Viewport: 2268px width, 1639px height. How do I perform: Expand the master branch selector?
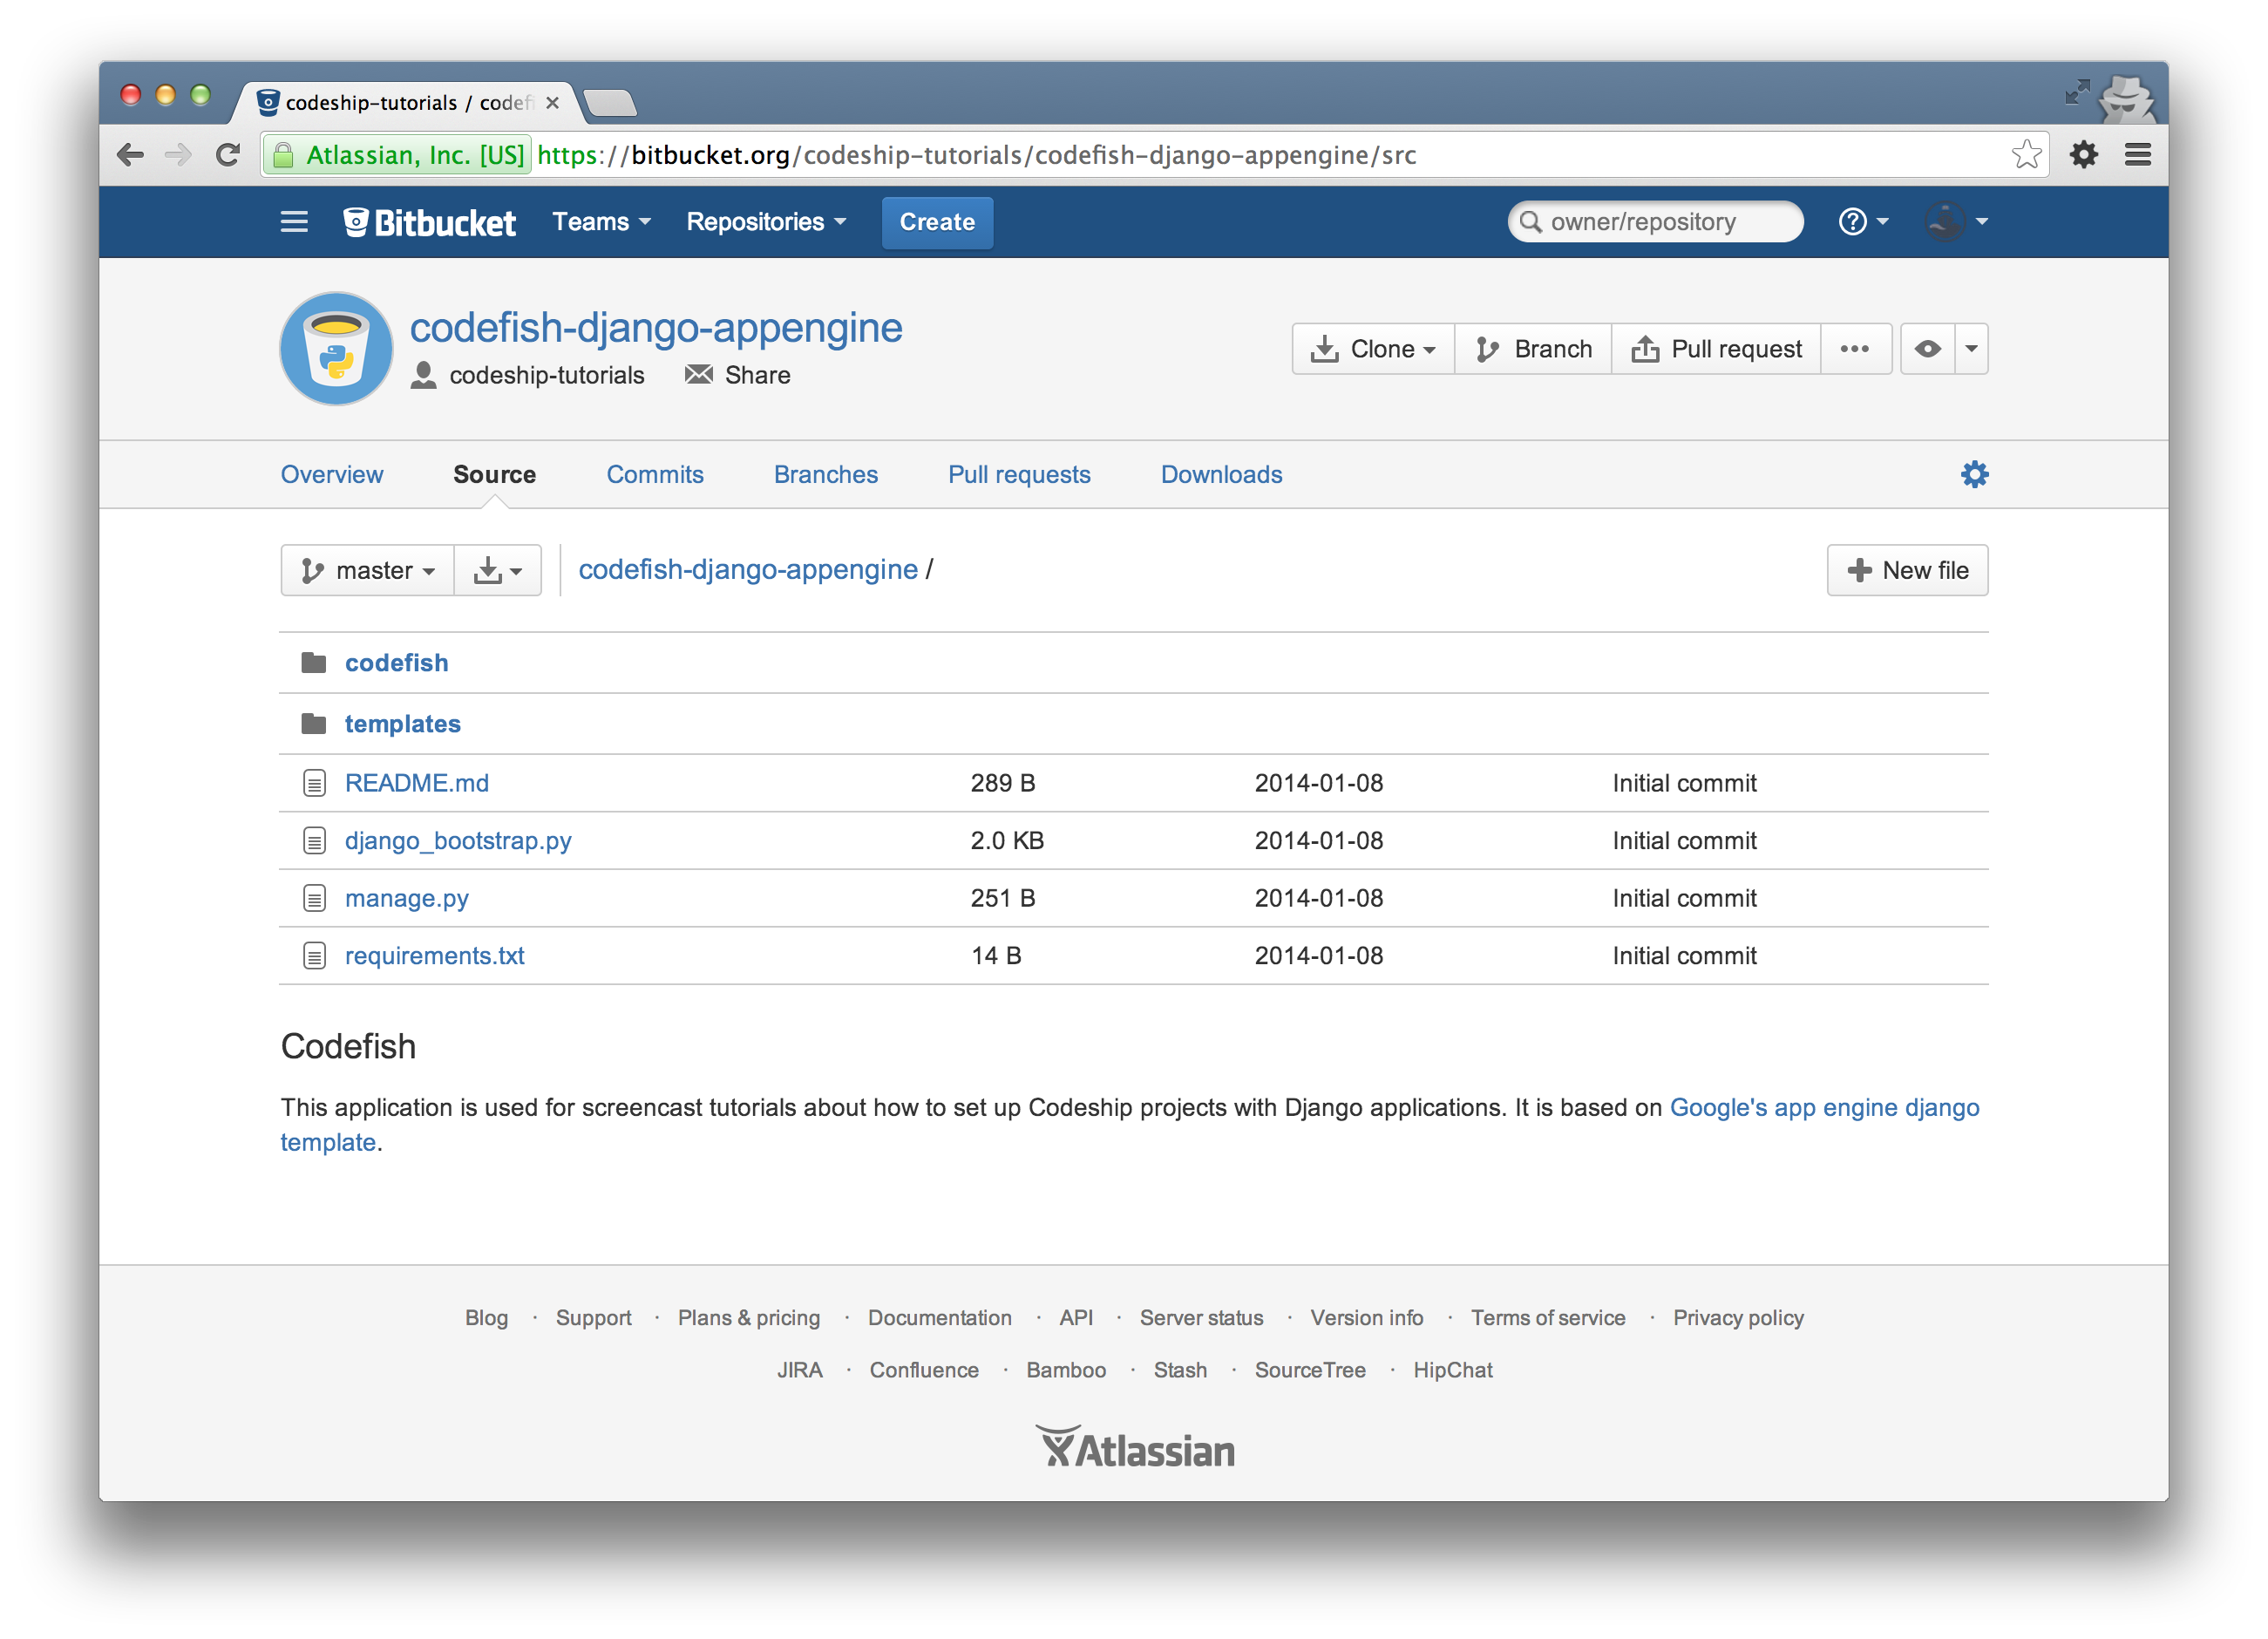tap(368, 570)
